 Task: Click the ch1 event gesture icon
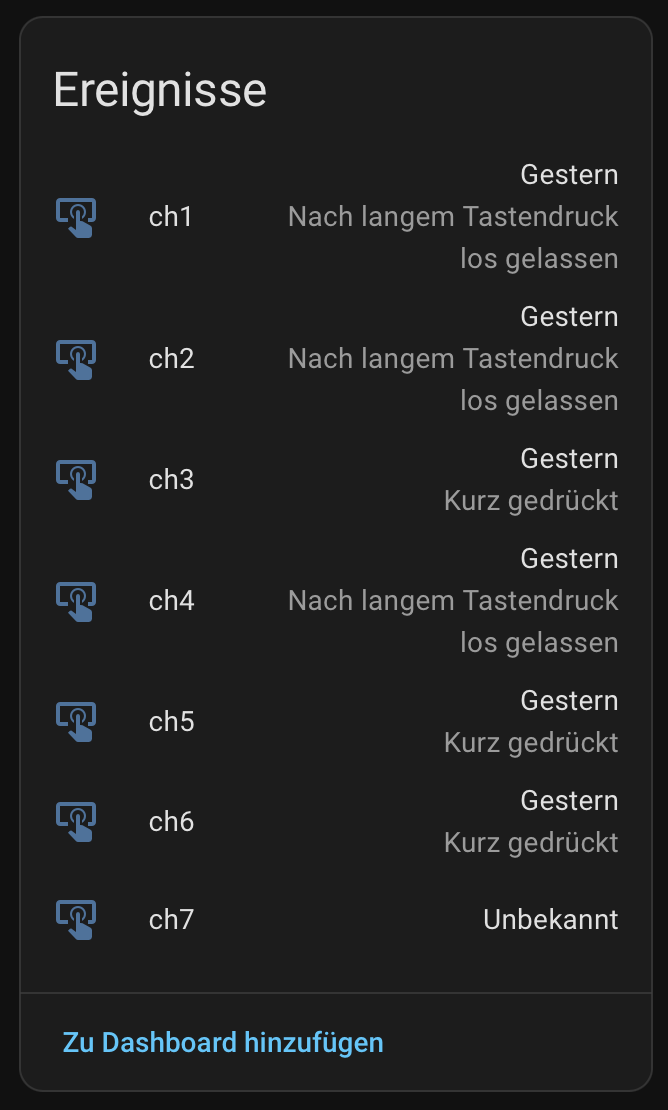tap(76, 217)
